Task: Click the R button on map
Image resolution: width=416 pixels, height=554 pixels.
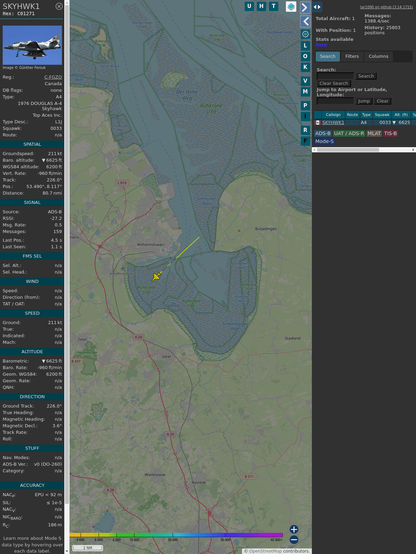Action: pyautogui.click(x=305, y=130)
